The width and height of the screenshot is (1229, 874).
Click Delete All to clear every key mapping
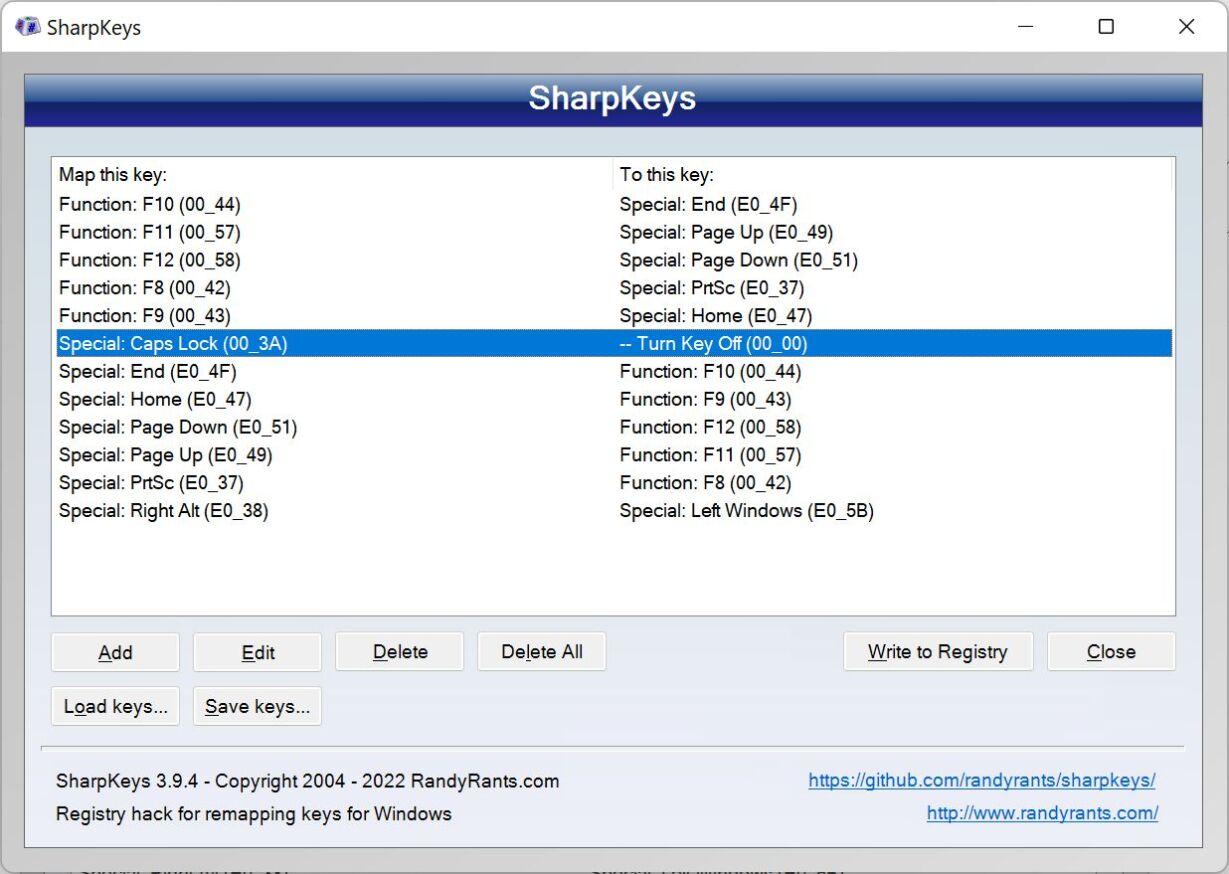(541, 651)
